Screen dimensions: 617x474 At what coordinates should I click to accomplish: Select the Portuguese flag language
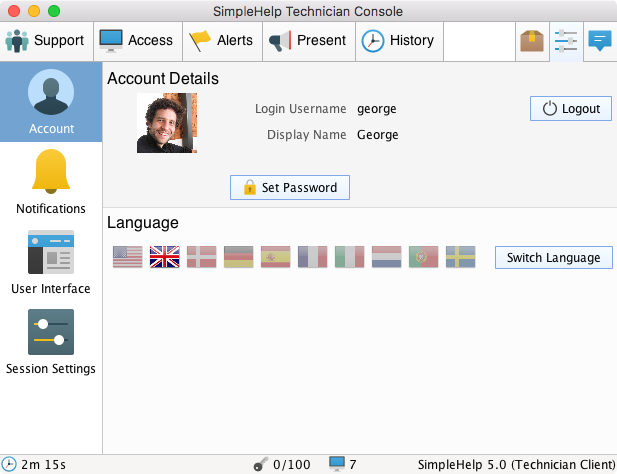[x=423, y=257]
